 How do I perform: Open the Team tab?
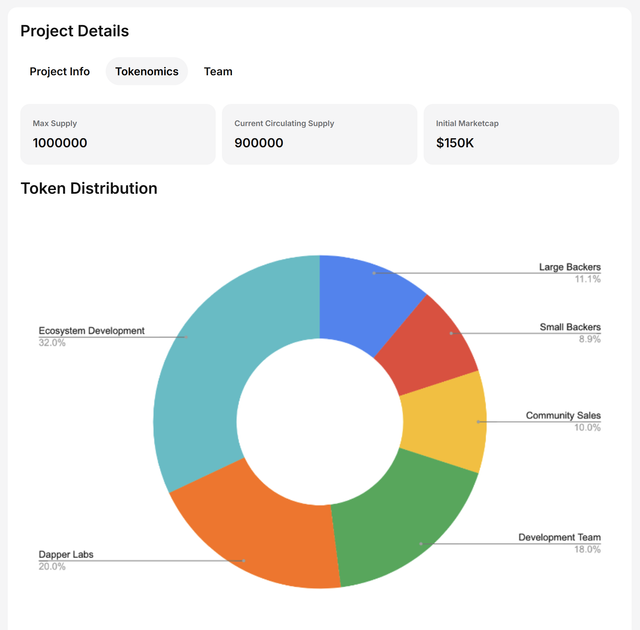[x=218, y=72]
